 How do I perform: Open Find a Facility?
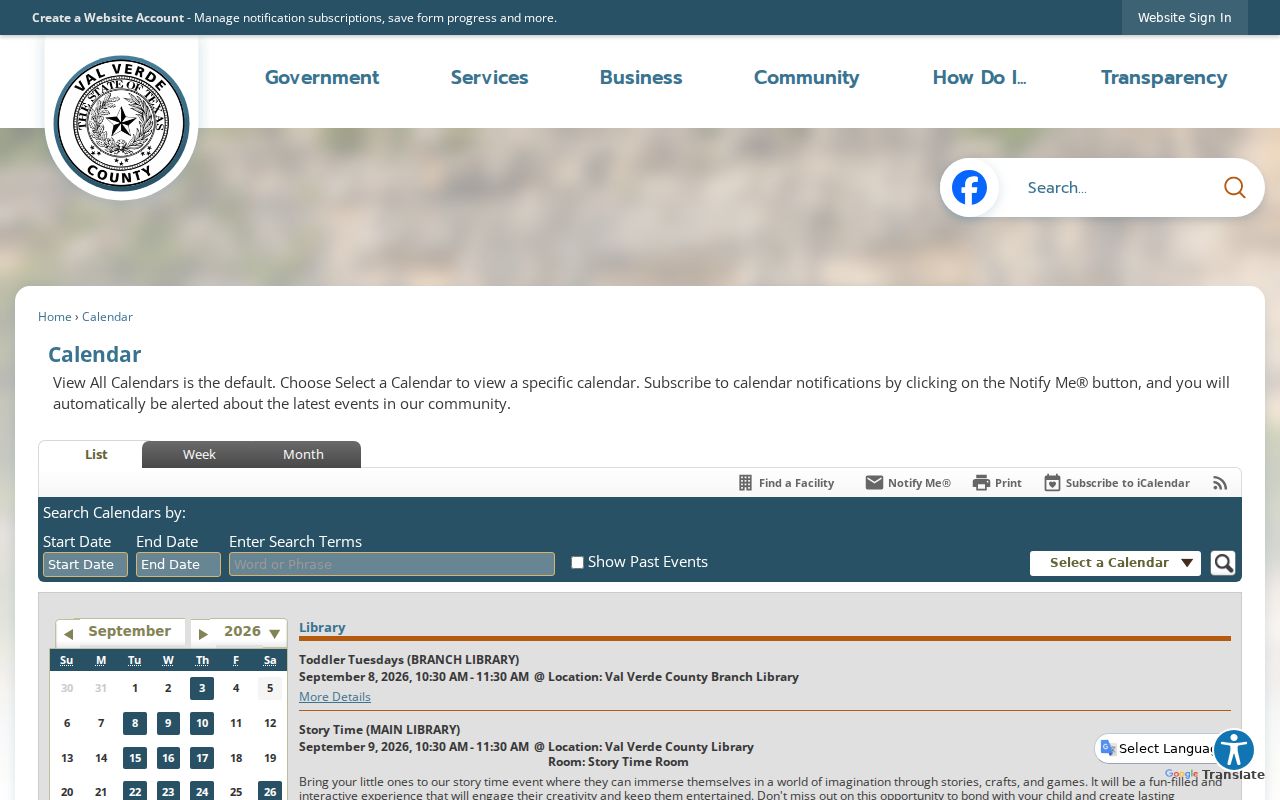(x=786, y=483)
